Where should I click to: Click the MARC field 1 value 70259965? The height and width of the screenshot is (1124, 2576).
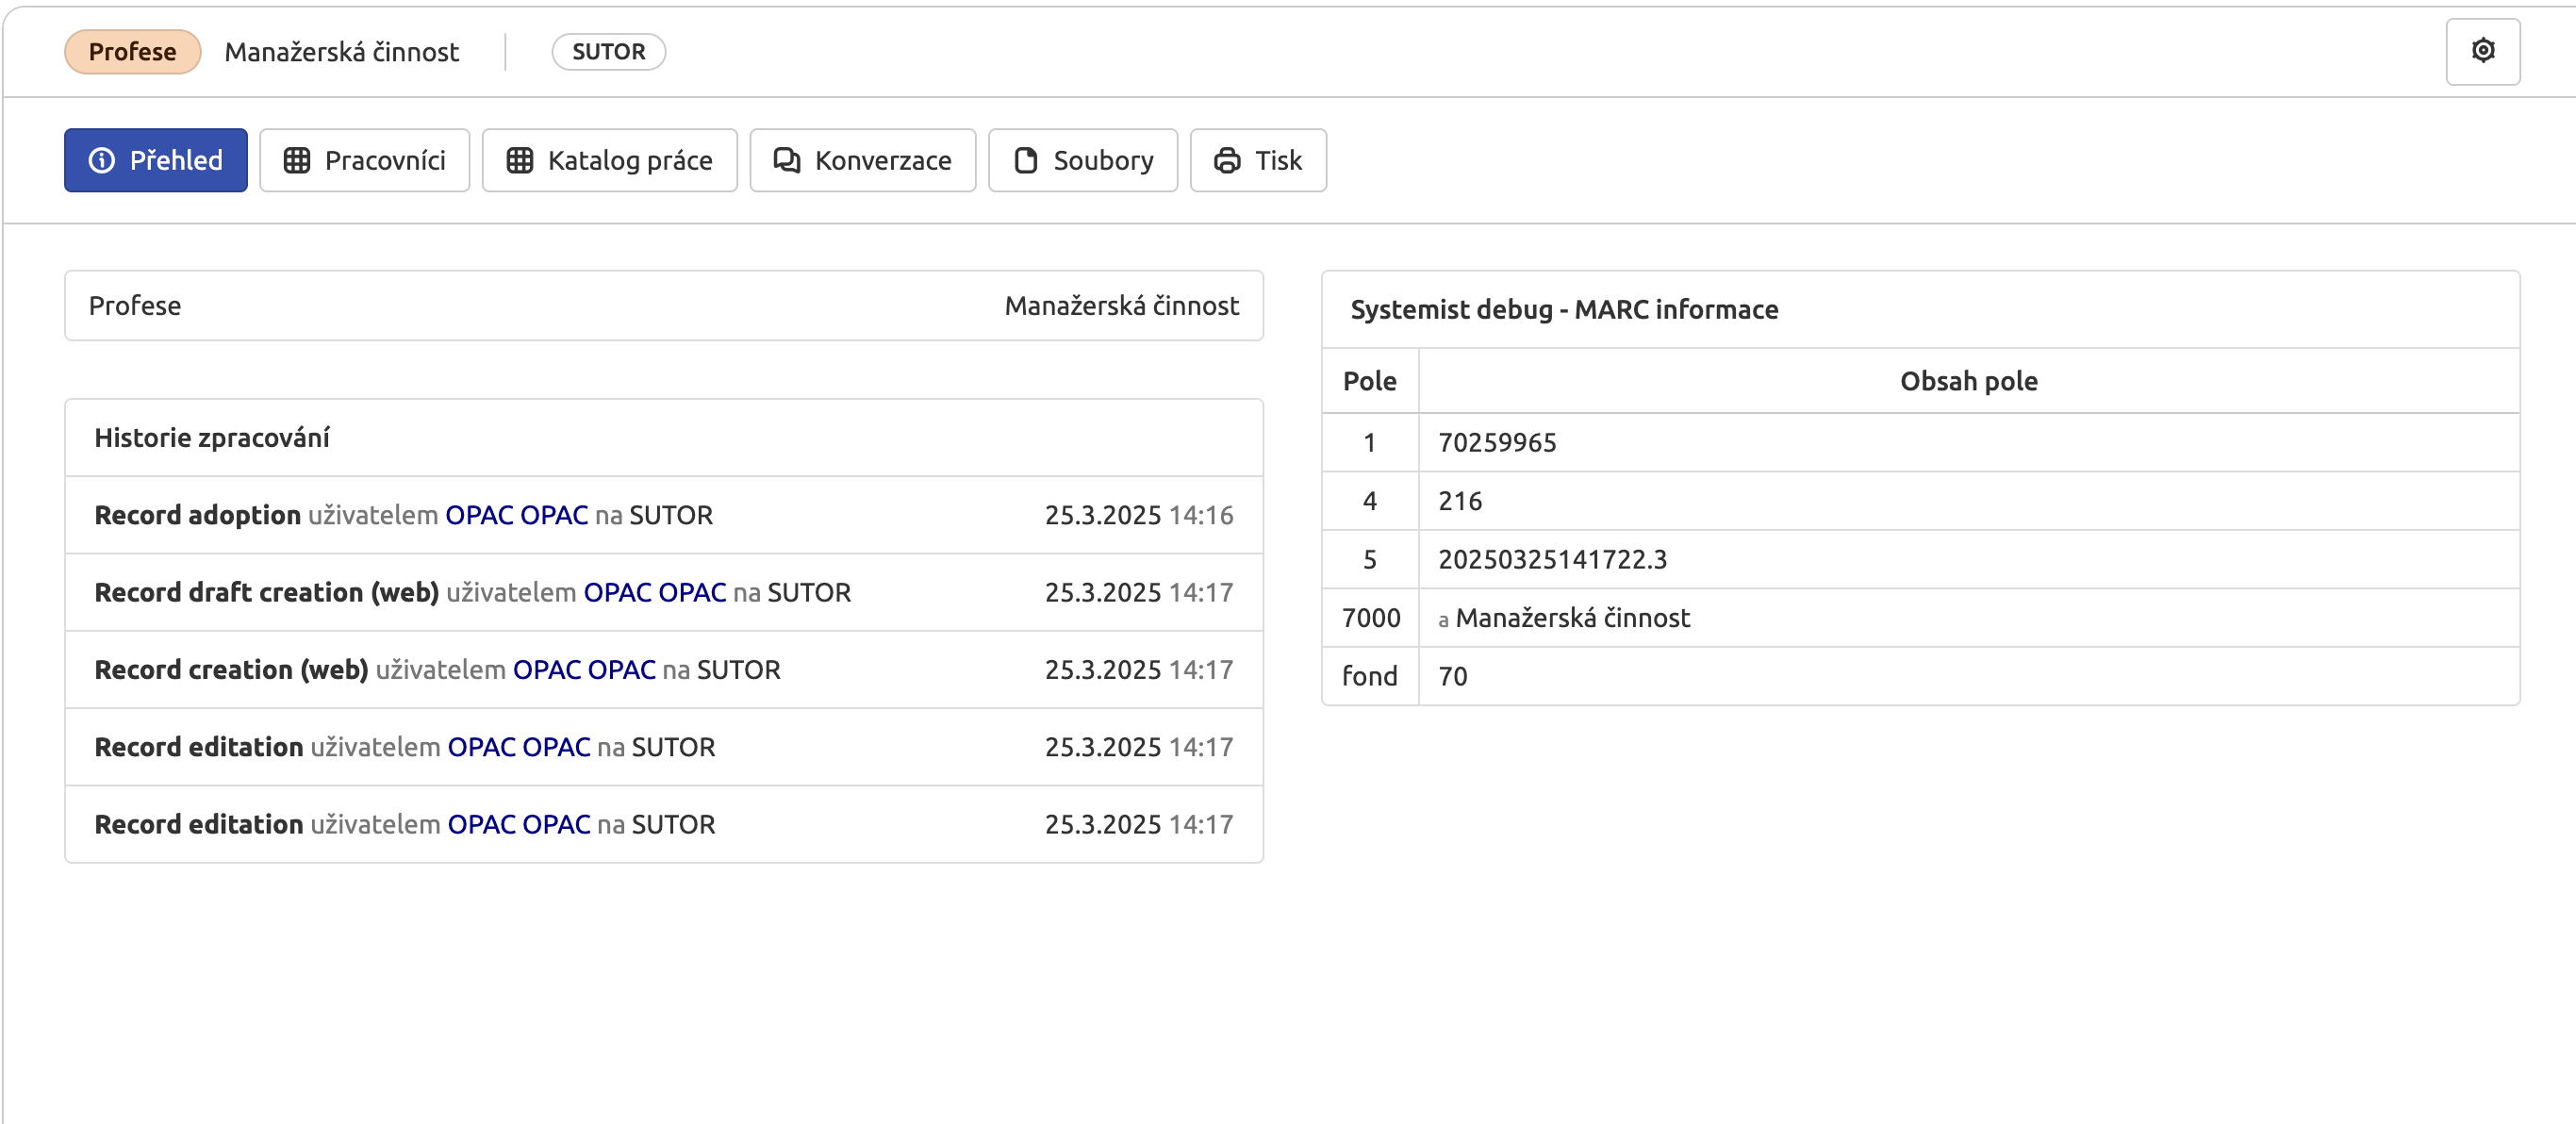(x=1497, y=442)
